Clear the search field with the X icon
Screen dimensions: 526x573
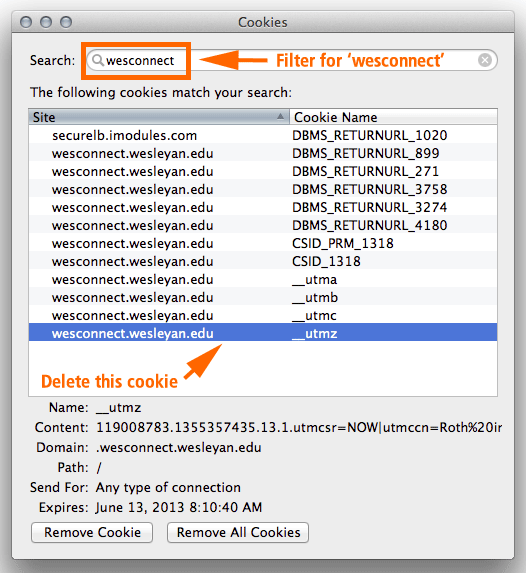tap(485, 60)
